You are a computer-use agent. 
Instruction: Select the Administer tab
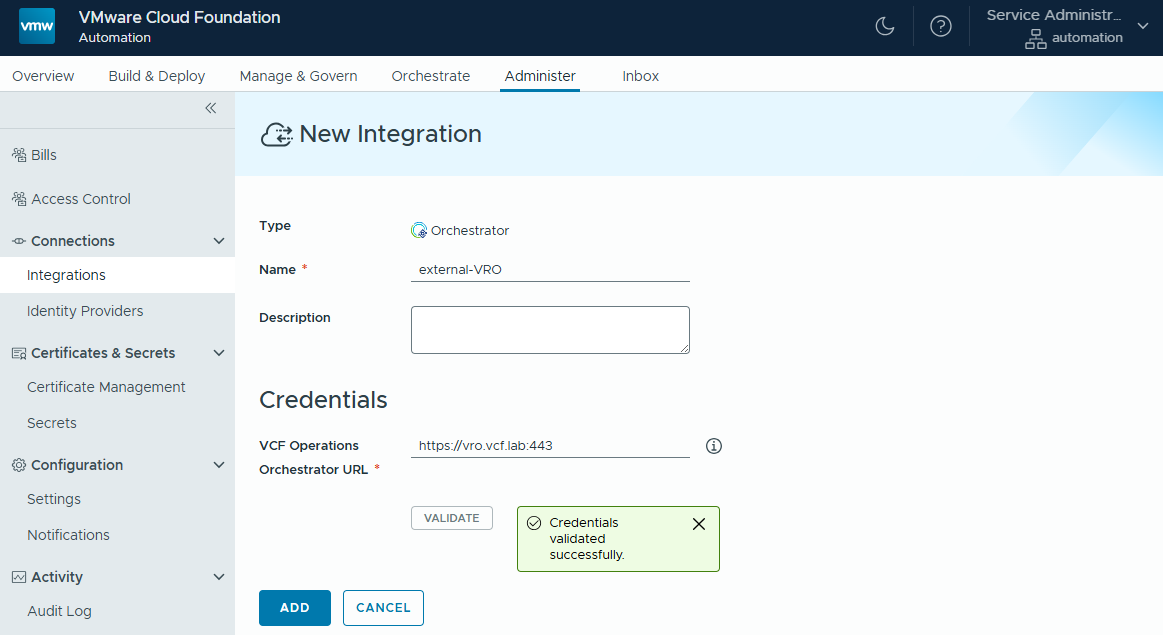click(540, 76)
